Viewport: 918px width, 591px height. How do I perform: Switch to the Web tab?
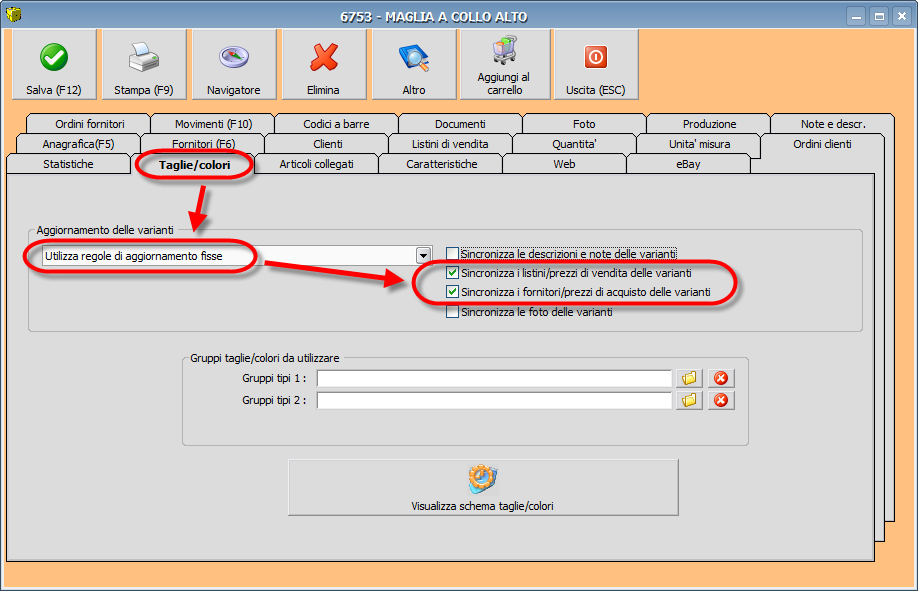pyautogui.click(x=564, y=164)
